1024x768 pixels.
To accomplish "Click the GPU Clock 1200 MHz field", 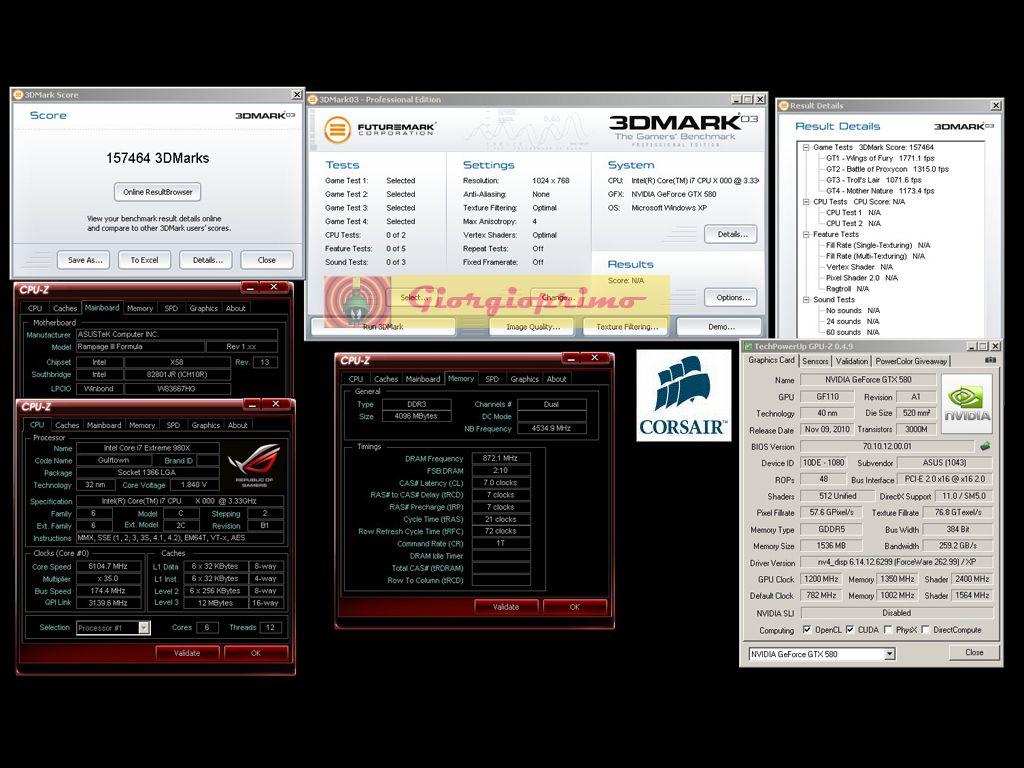I will (822, 579).
